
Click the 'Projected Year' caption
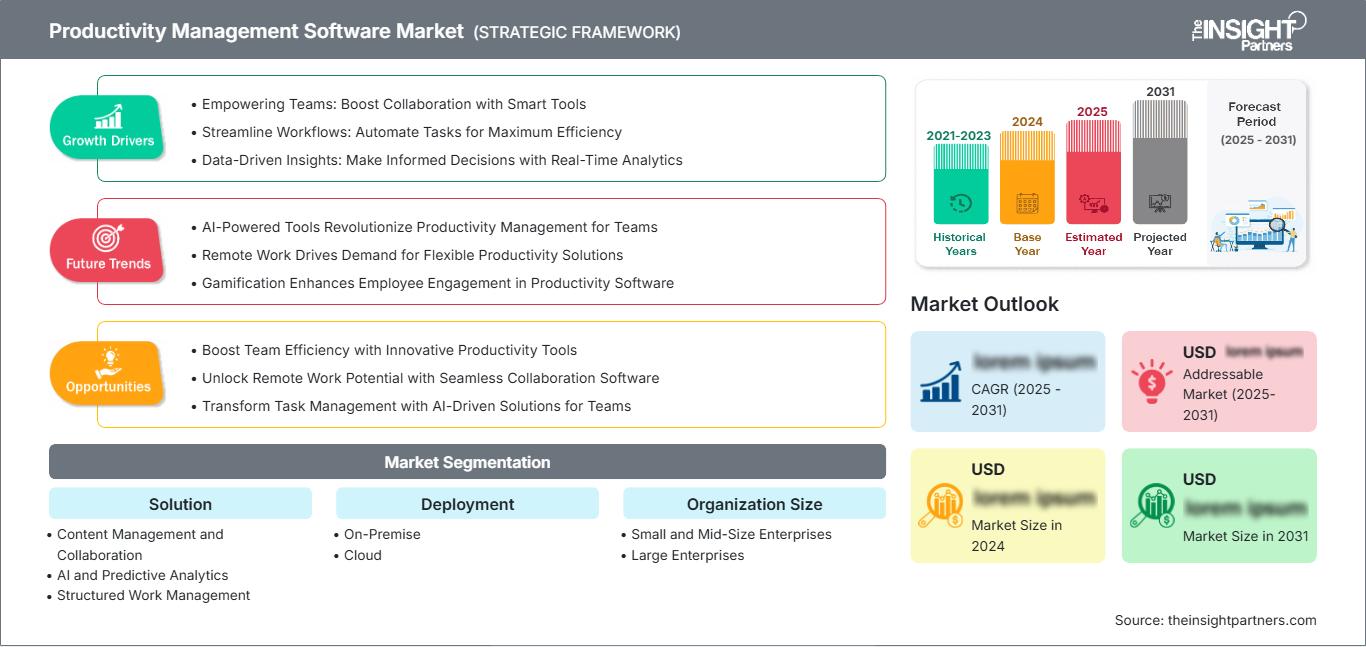click(1160, 244)
